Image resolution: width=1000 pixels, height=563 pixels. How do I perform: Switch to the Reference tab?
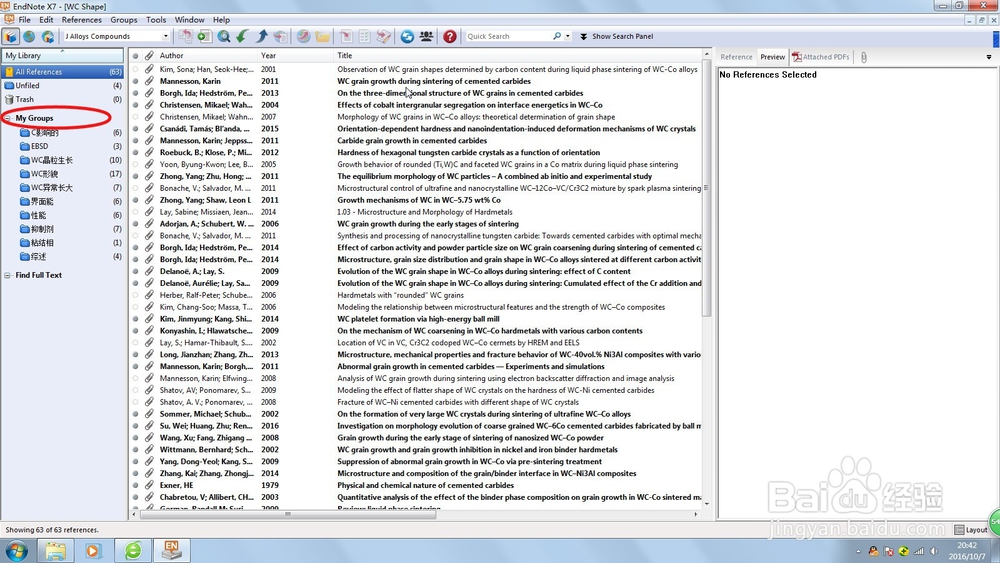[737, 57]
